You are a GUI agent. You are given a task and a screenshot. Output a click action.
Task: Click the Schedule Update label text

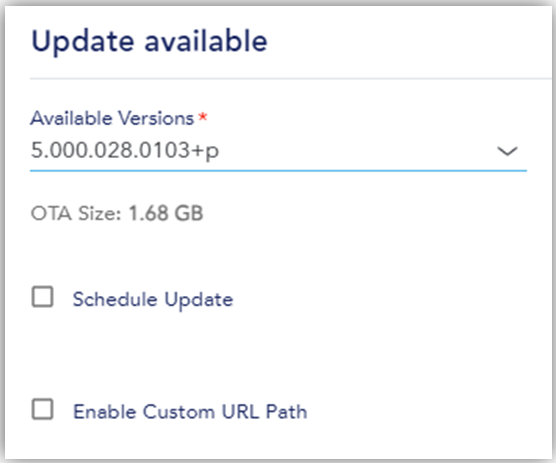tap(153, 300)
